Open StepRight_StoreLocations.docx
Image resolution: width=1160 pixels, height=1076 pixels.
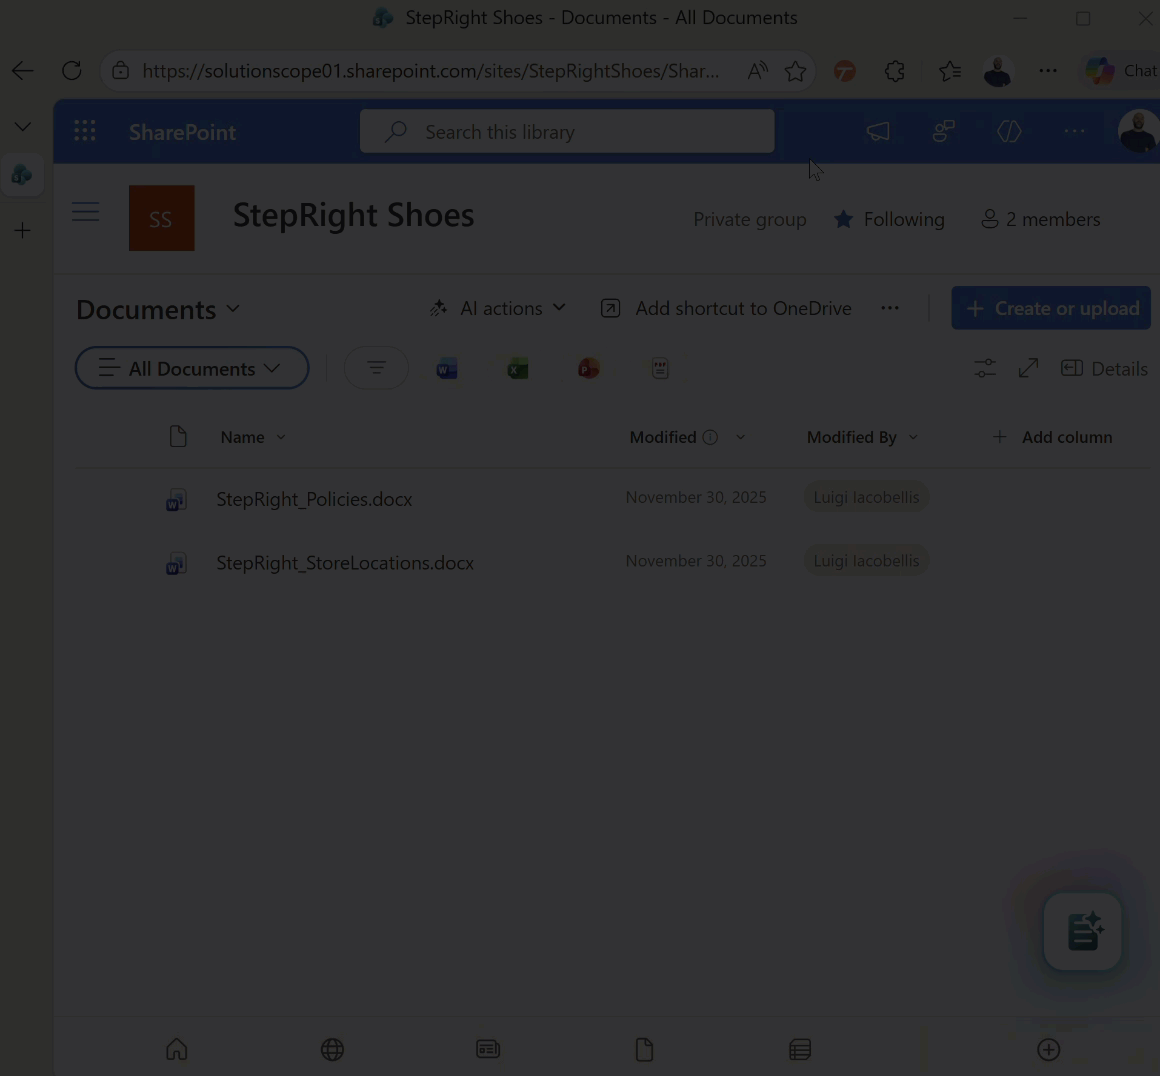(345, 563)
